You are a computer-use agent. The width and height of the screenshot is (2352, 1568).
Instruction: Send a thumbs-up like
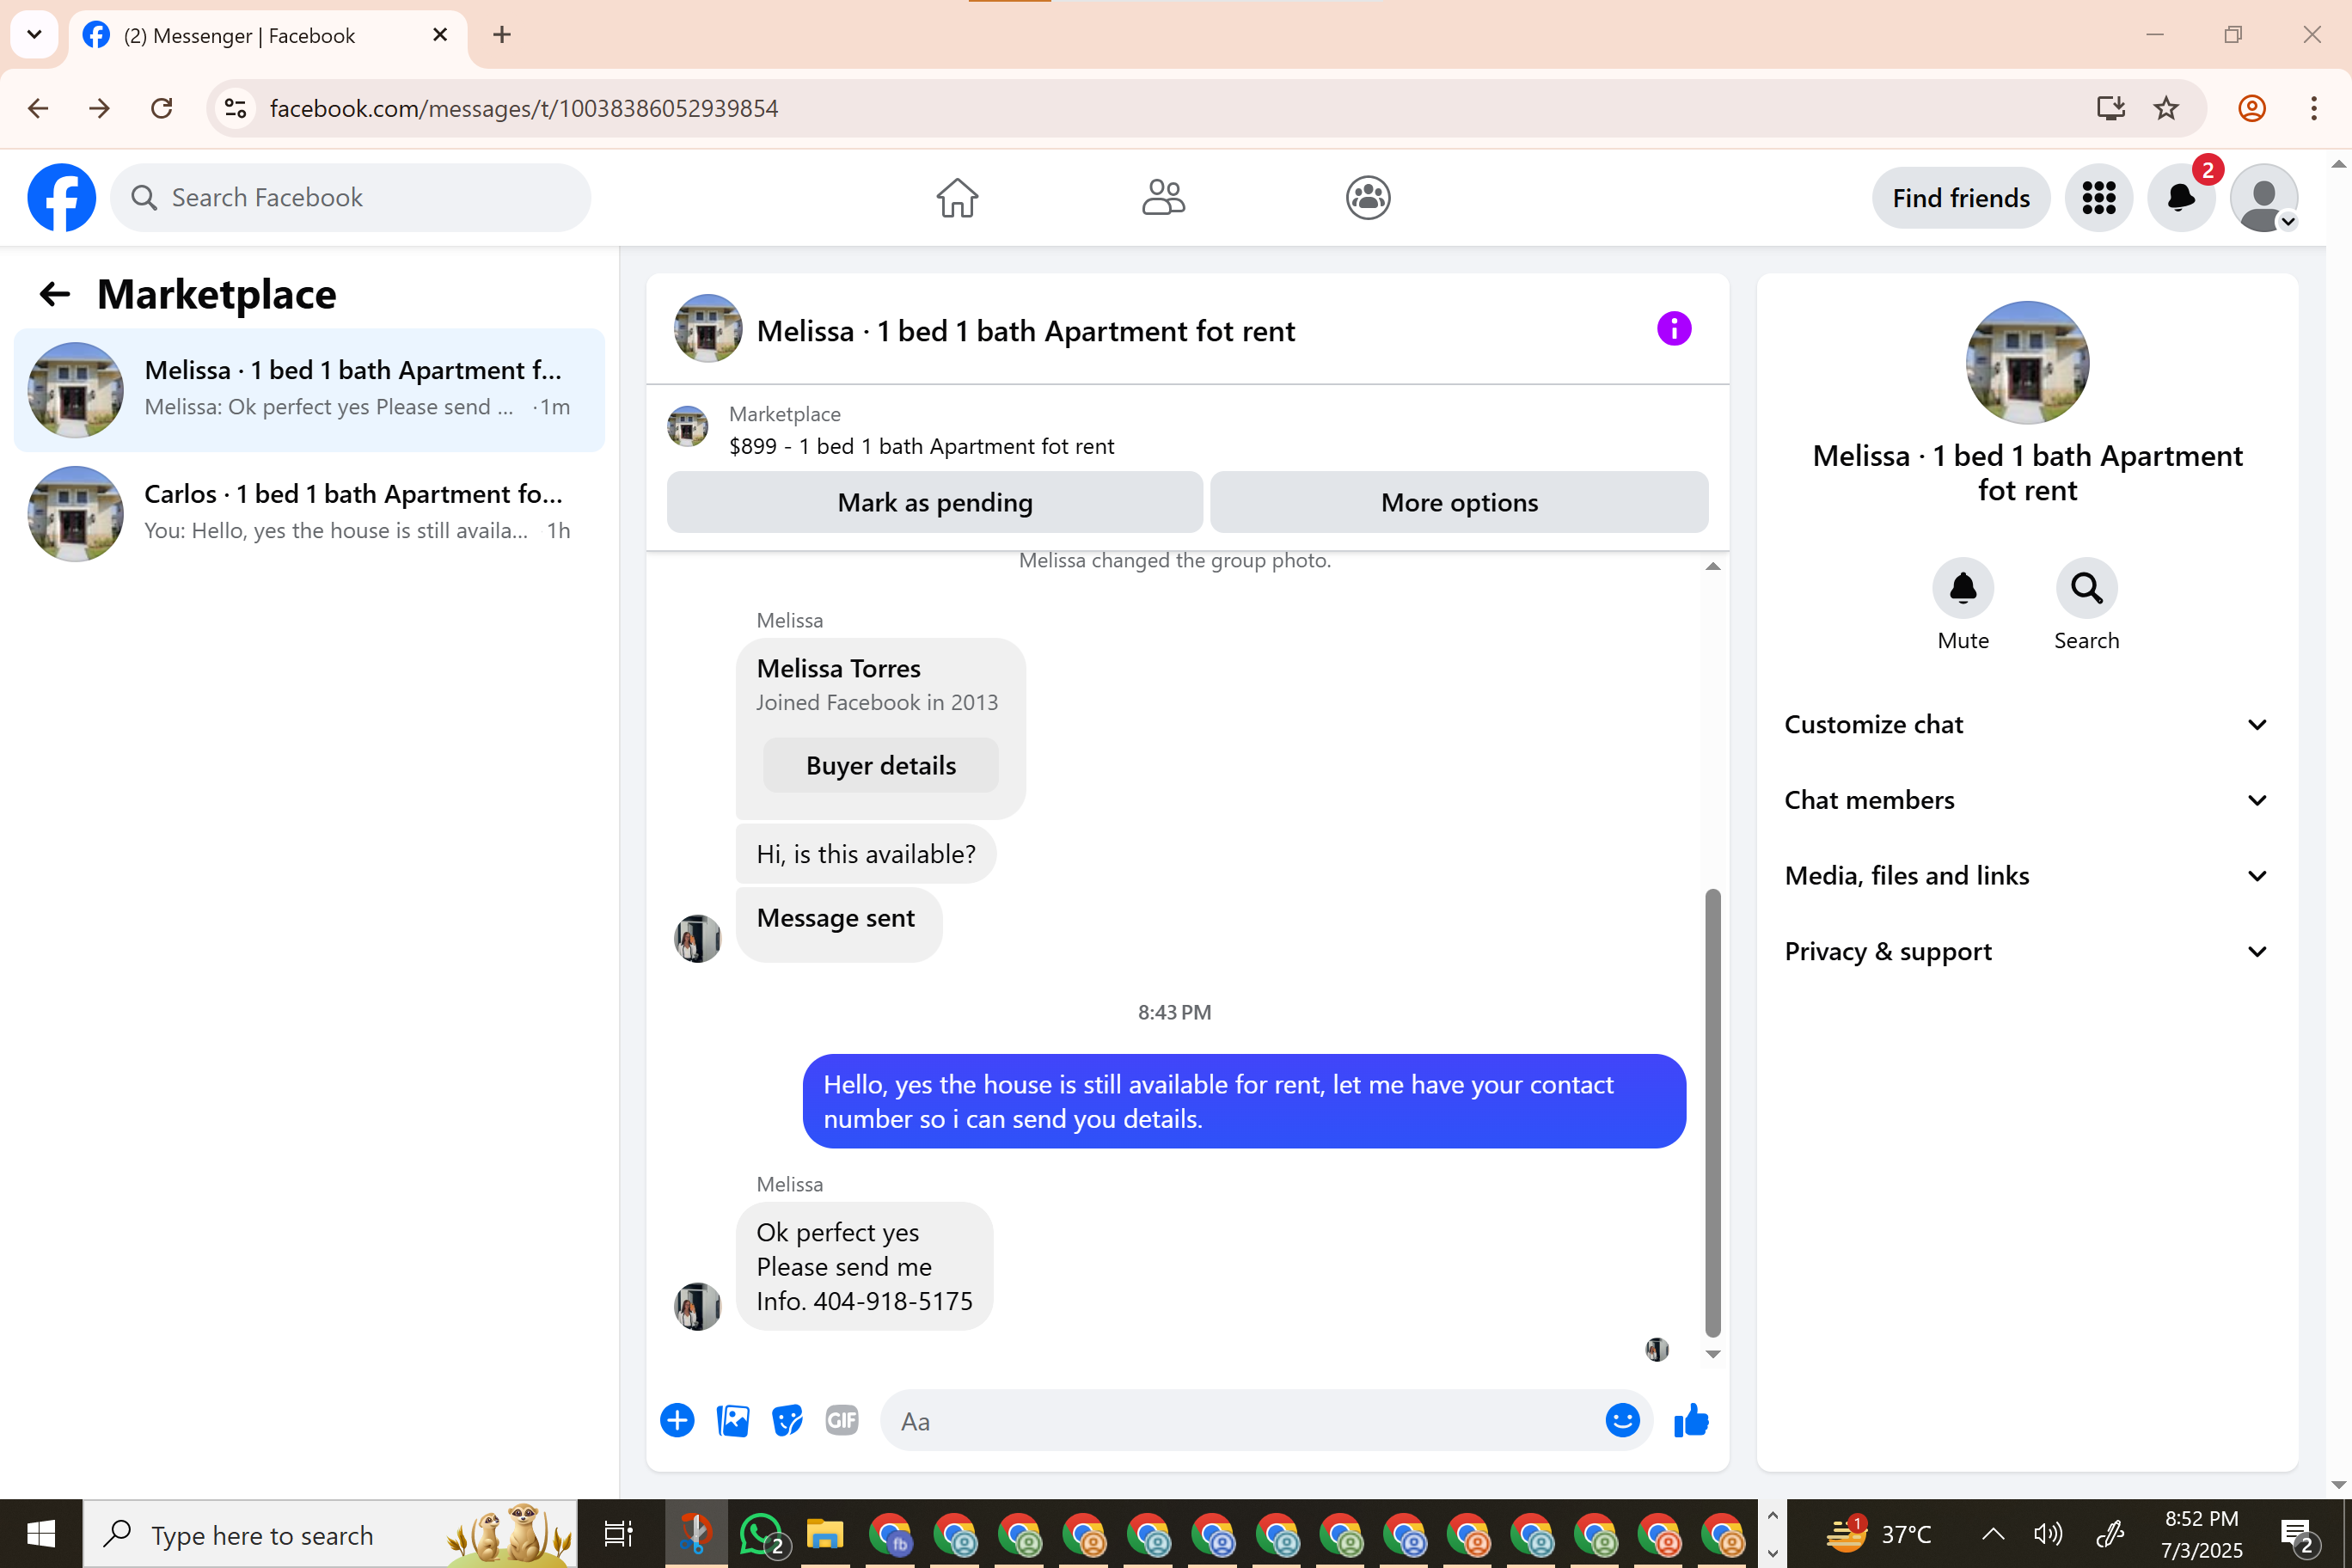(1691, 1420)
